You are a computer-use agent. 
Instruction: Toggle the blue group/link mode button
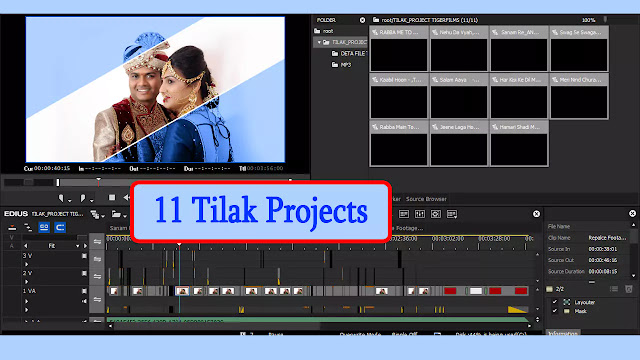tap(44, 227)
